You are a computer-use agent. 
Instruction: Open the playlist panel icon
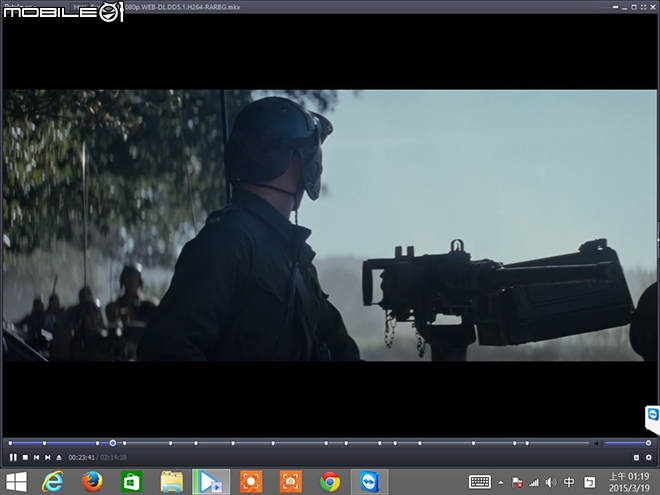tap(636, 458)
